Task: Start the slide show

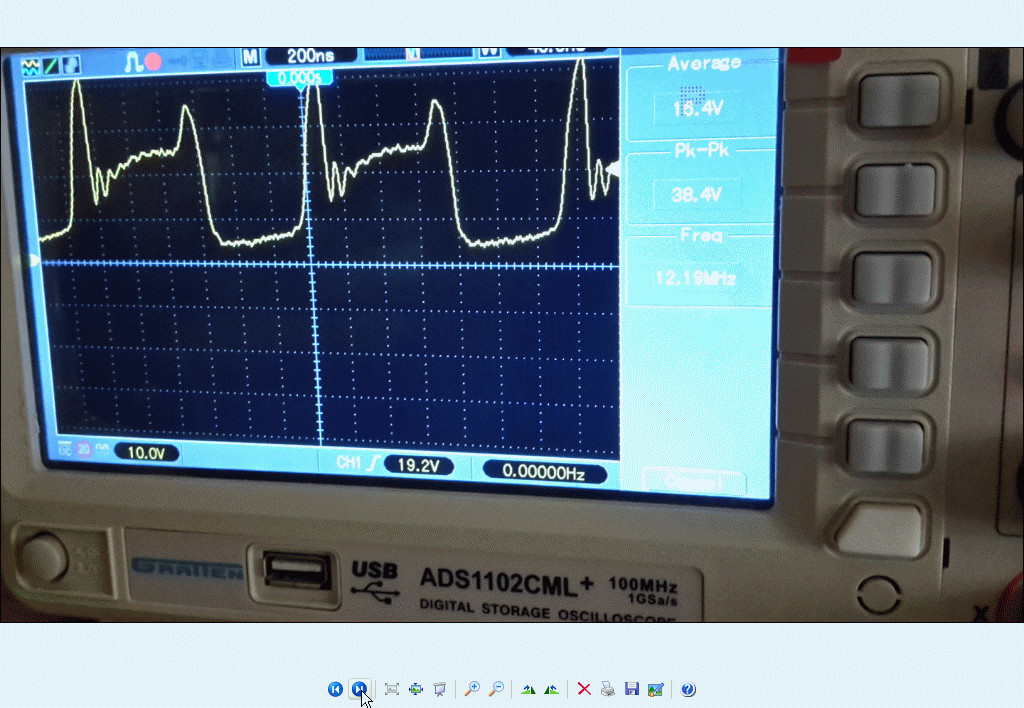Action: (x=439, y=689)
